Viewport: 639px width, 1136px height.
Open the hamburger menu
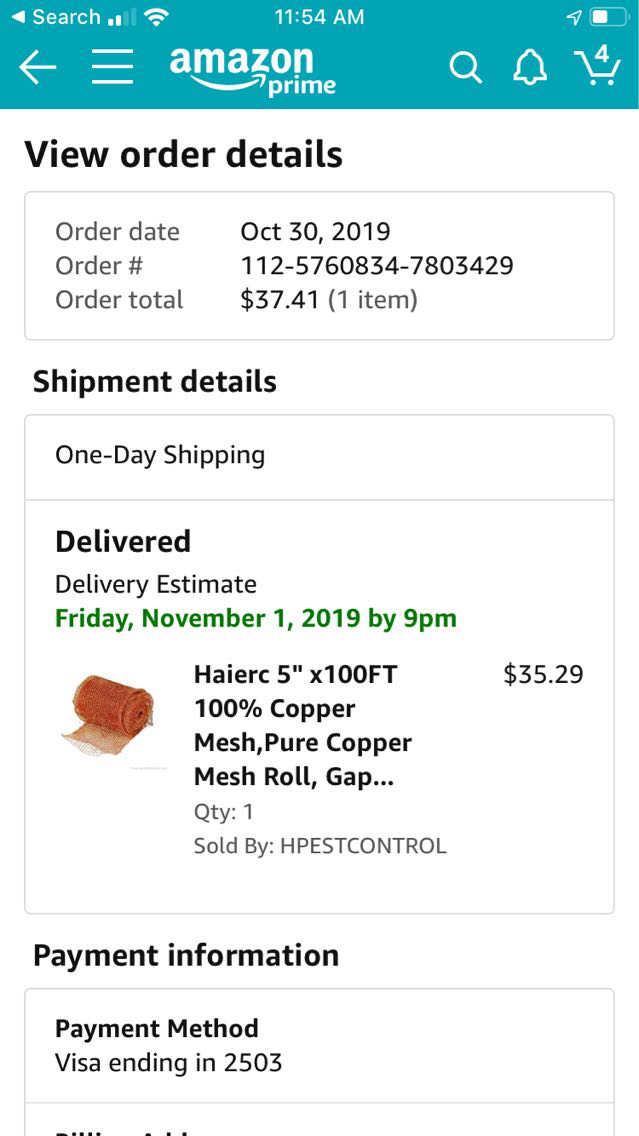point(112,67)
